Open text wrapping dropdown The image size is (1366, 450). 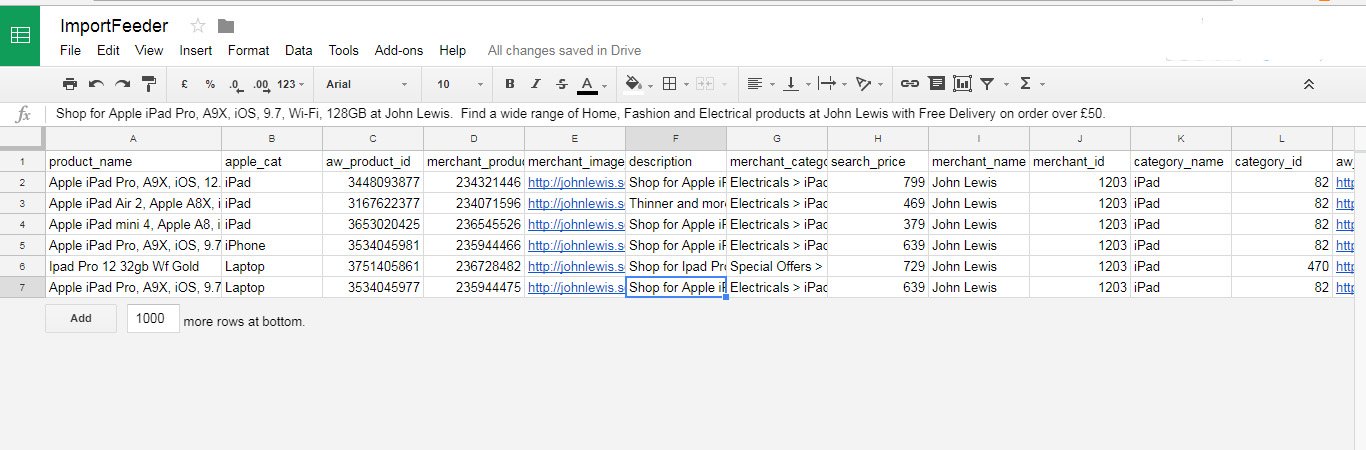[x=831, y=84]
